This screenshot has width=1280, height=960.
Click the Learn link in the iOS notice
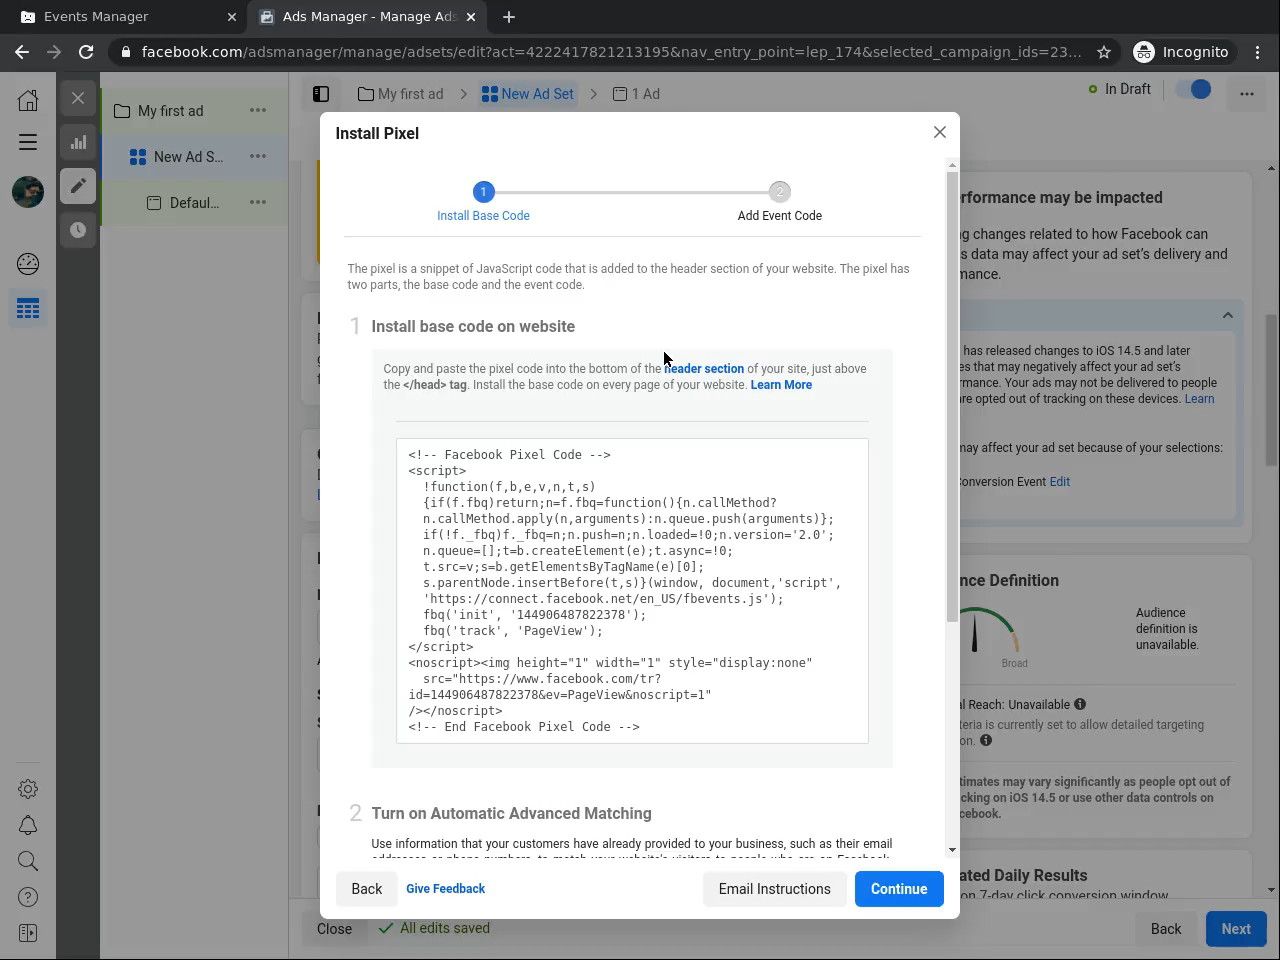pos(1199,399)
